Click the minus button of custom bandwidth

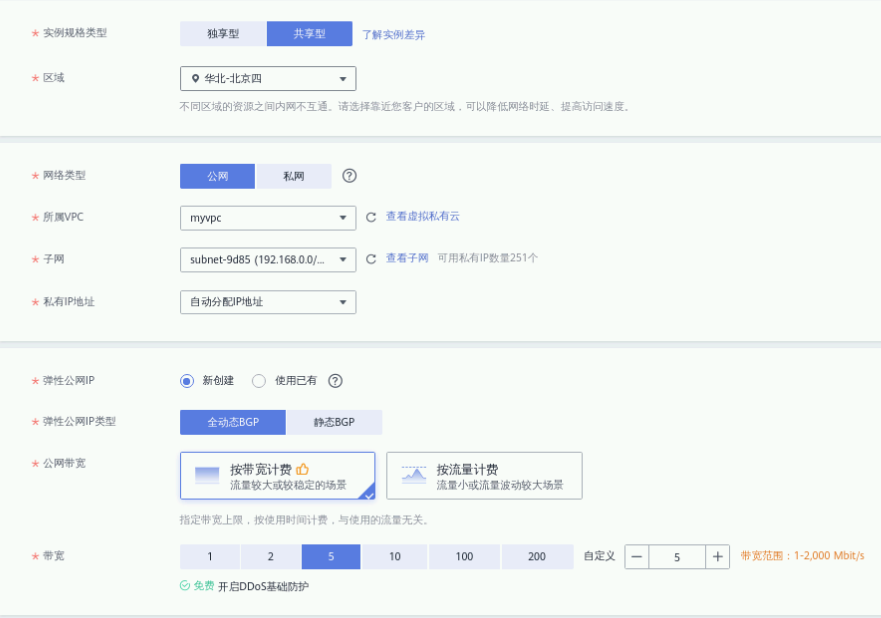pyautogui.click(x=637, y=557)
